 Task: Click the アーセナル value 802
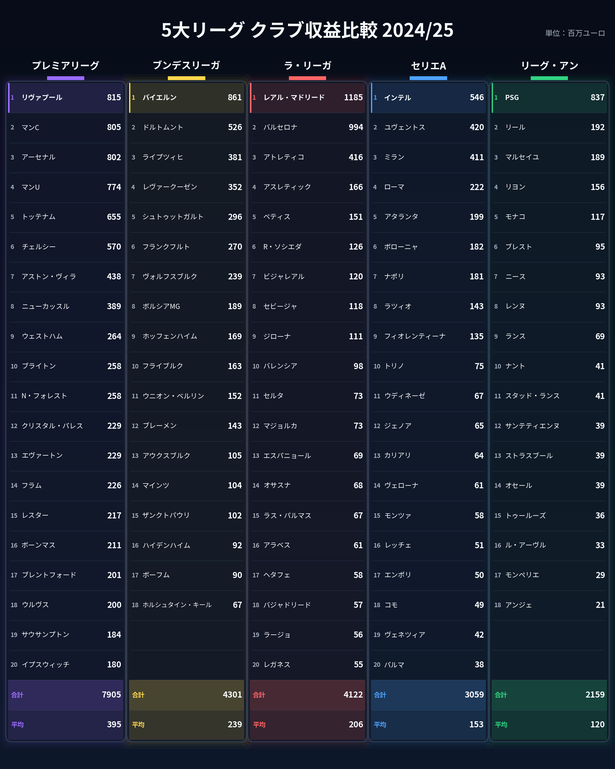(x=114, y=157)
